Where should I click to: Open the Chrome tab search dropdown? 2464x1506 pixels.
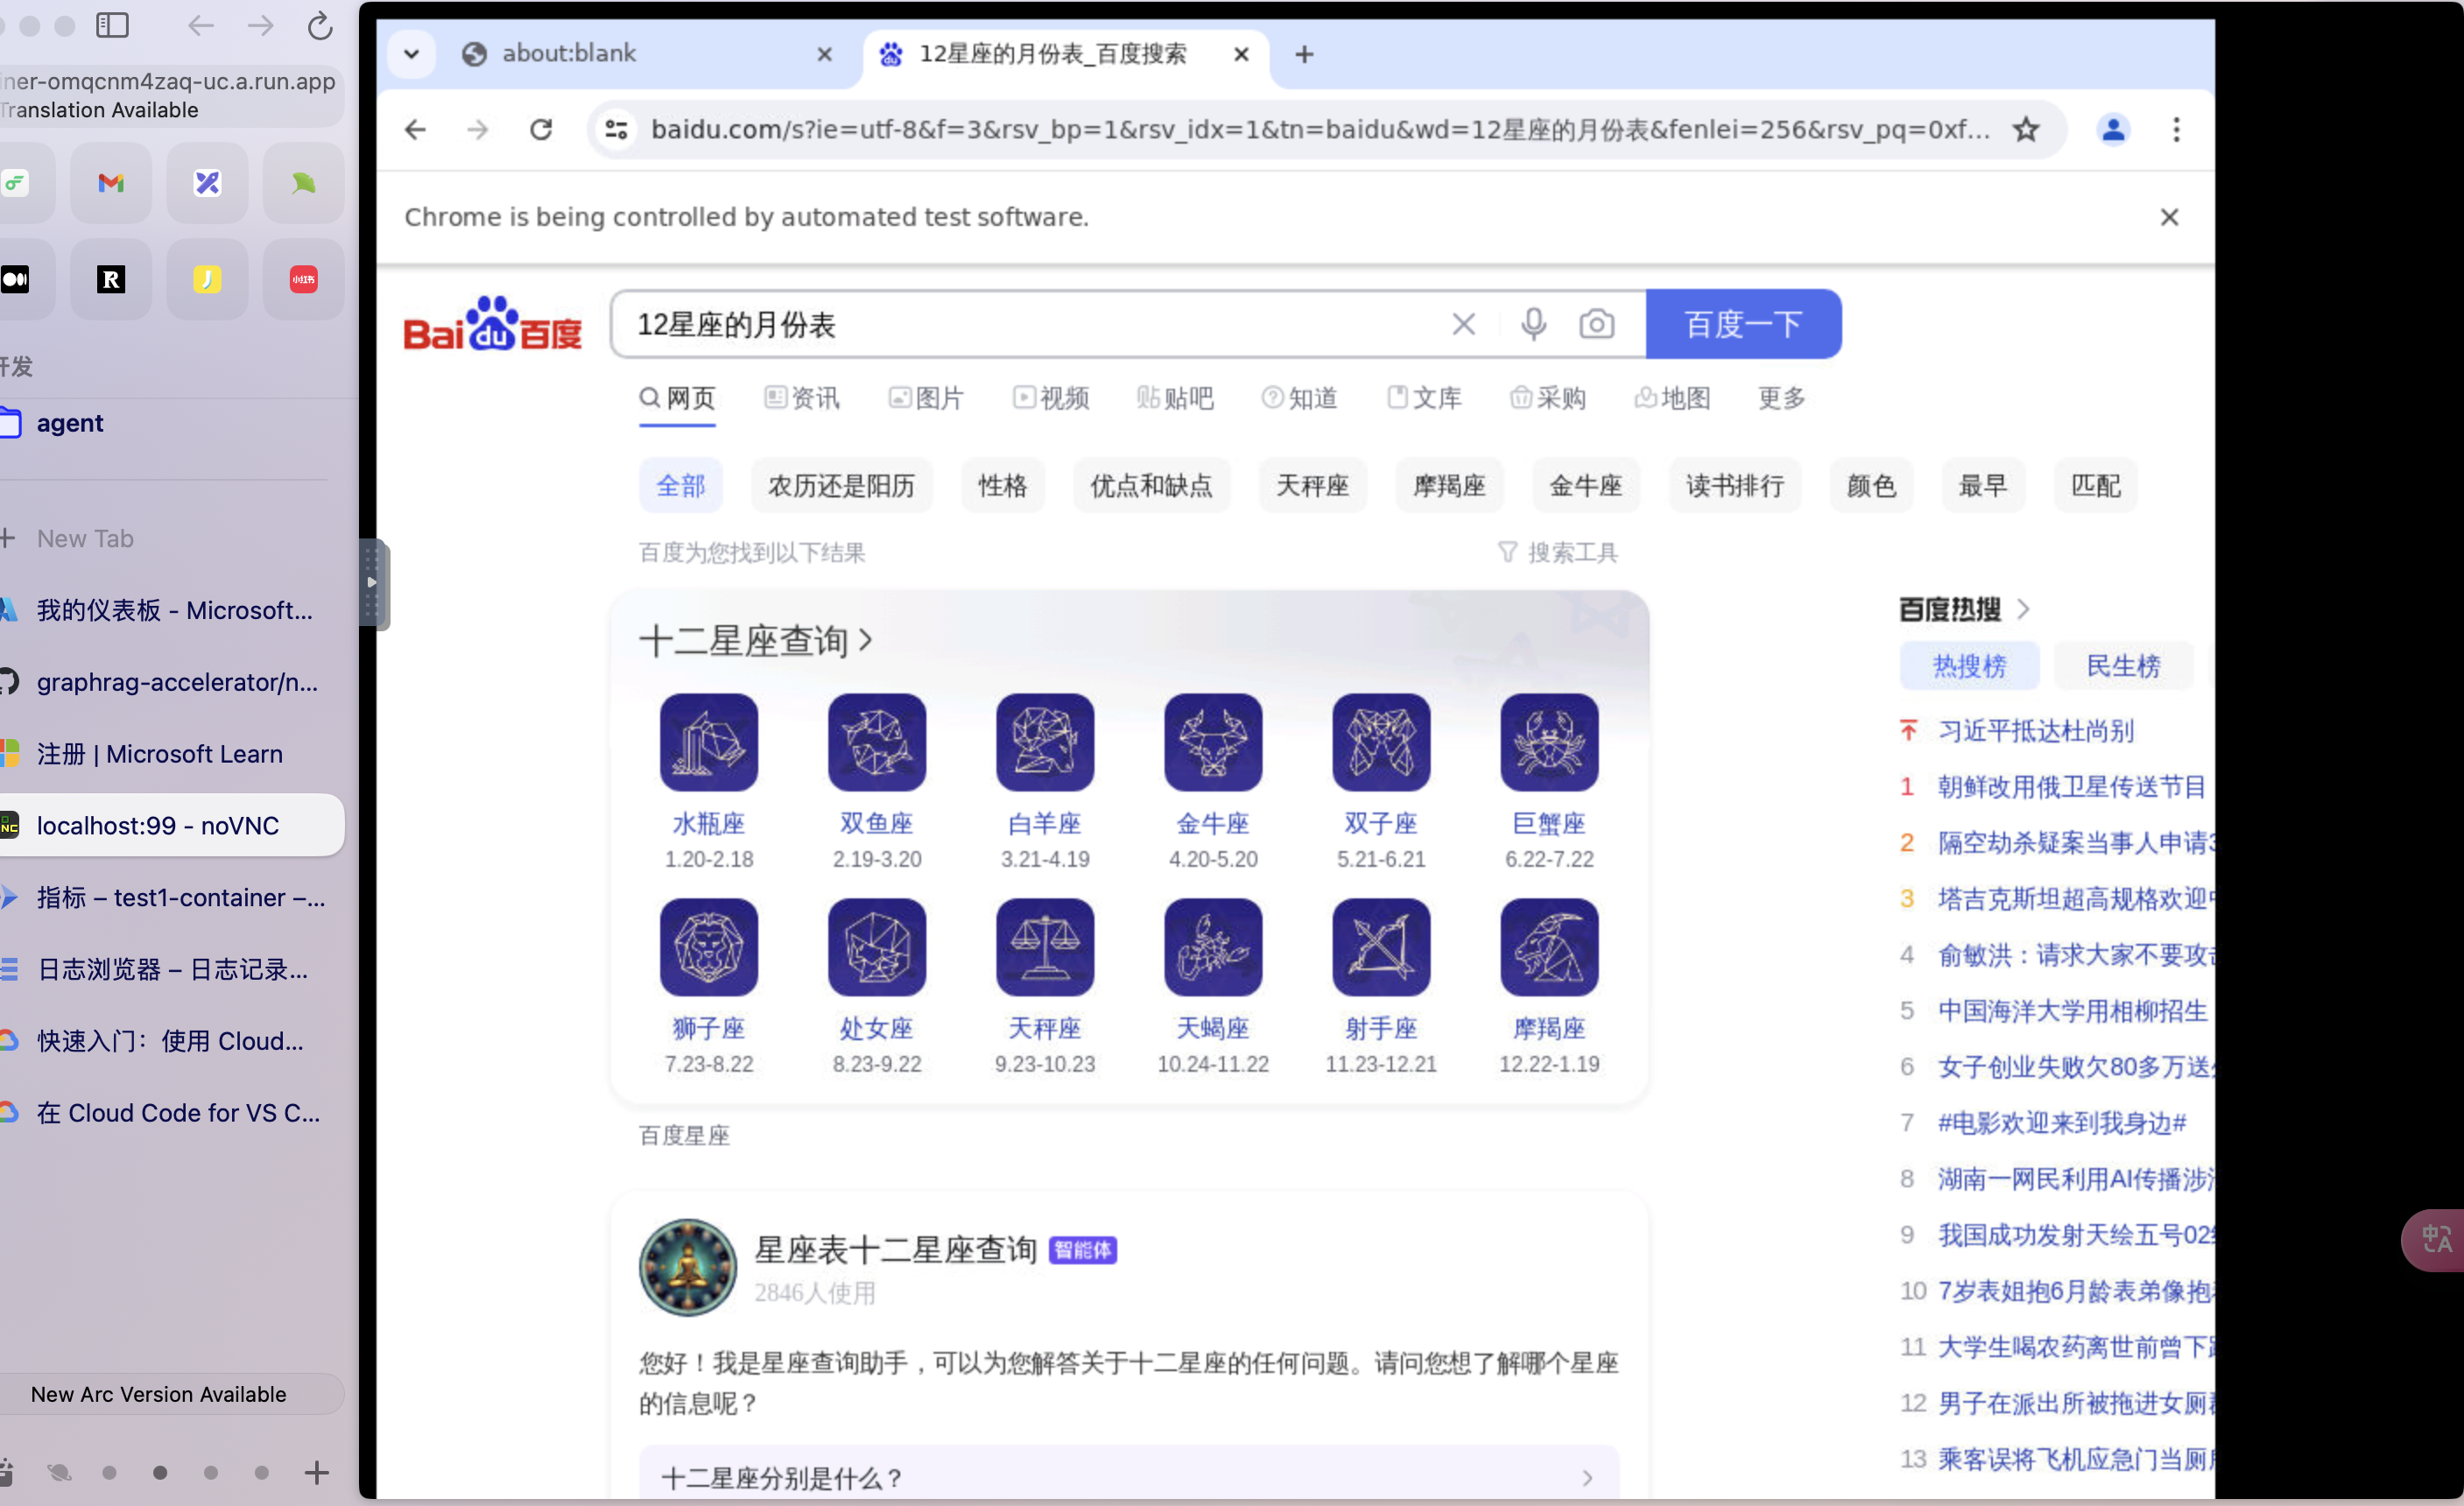[x=411, y=54]
